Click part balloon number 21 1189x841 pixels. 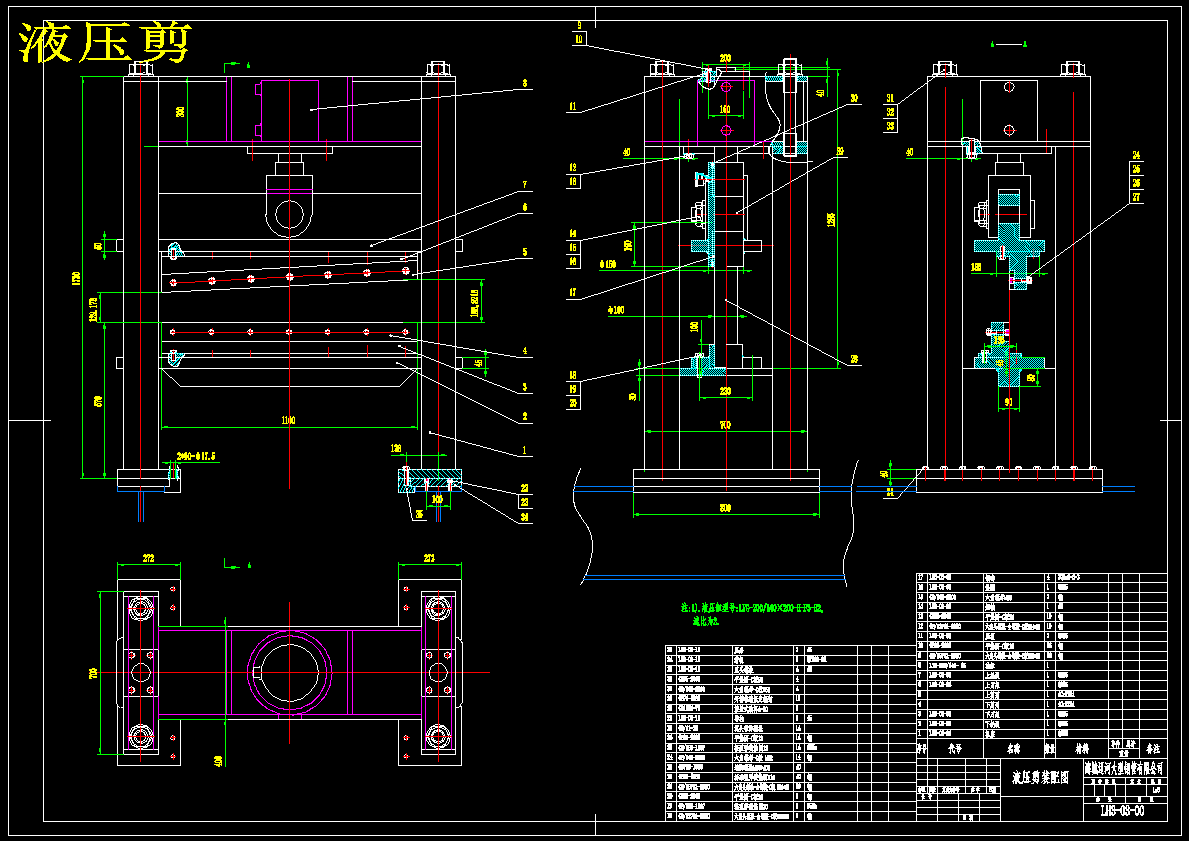coord(890,491)
